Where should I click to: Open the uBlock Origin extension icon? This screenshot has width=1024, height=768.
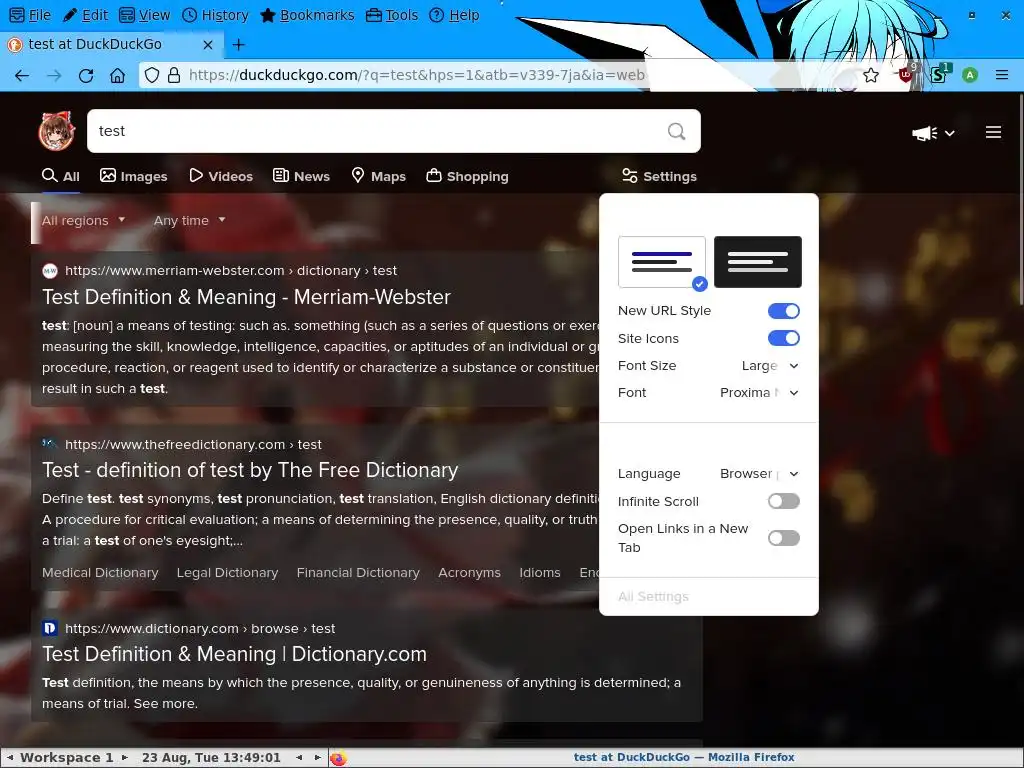point(906,74)
